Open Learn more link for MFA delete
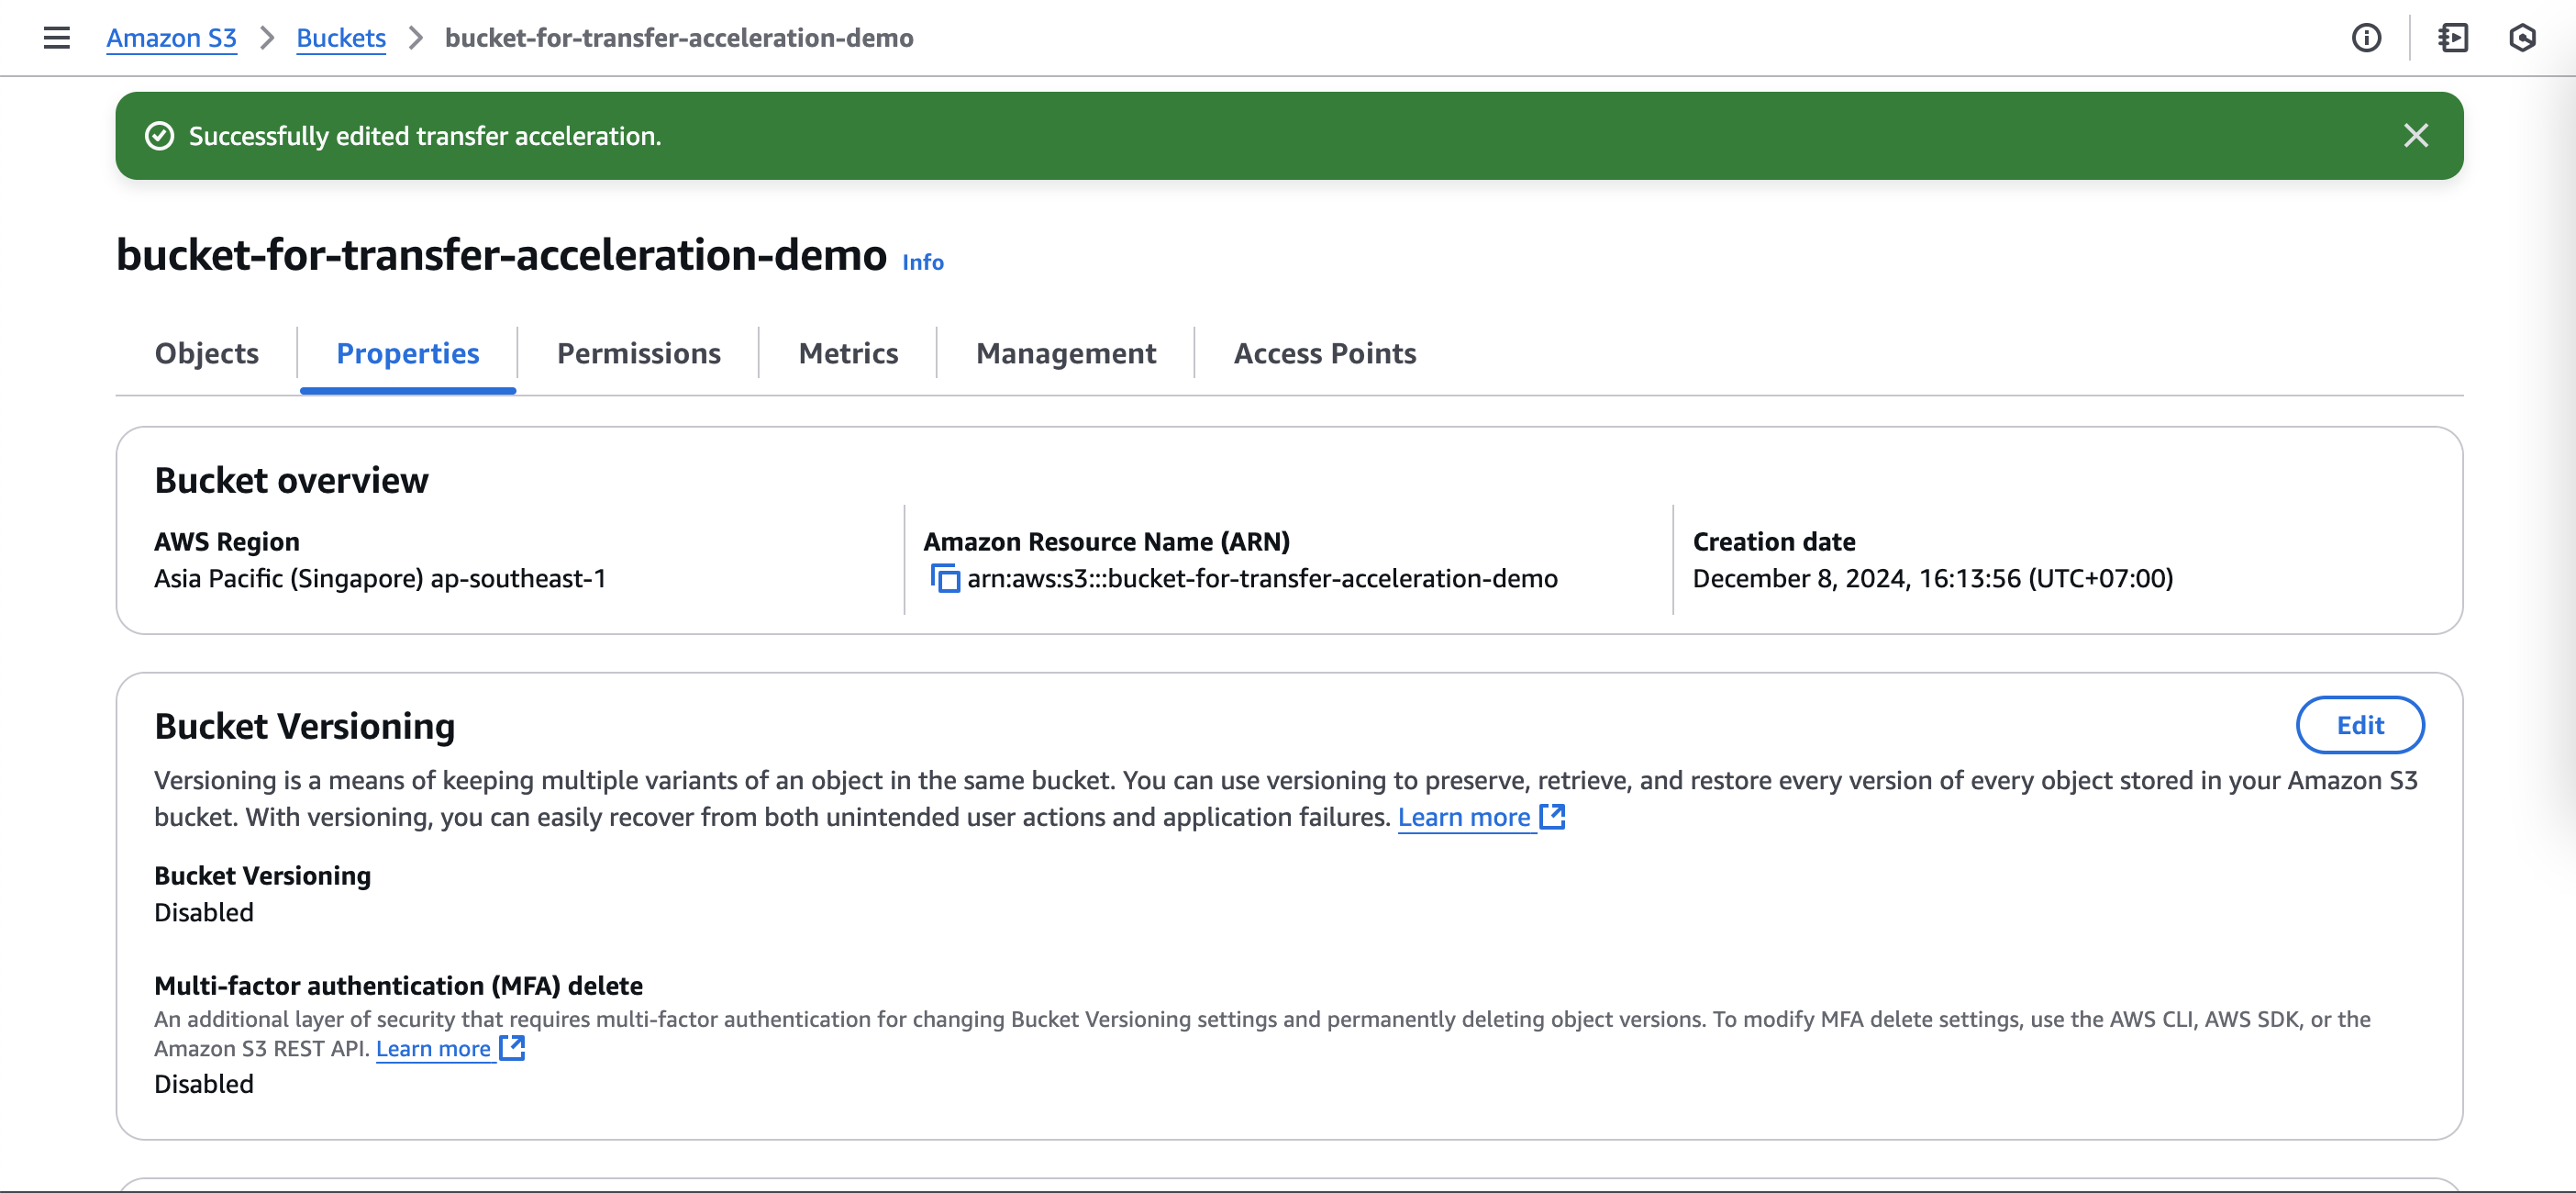The width and height of the screenshot is (2576, 1193). tap(433, 1048)
